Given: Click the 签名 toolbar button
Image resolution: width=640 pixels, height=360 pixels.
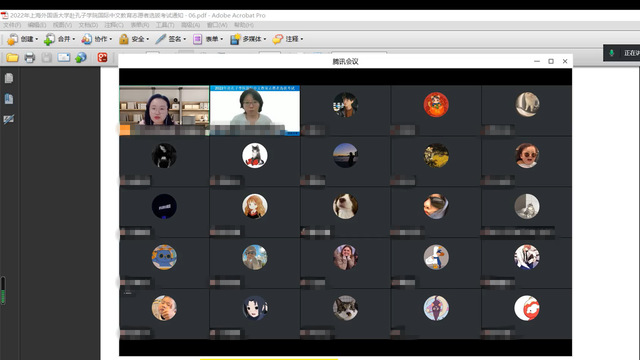Looking at the screenshot, I should pyautogui.click(x=171, y=39).
